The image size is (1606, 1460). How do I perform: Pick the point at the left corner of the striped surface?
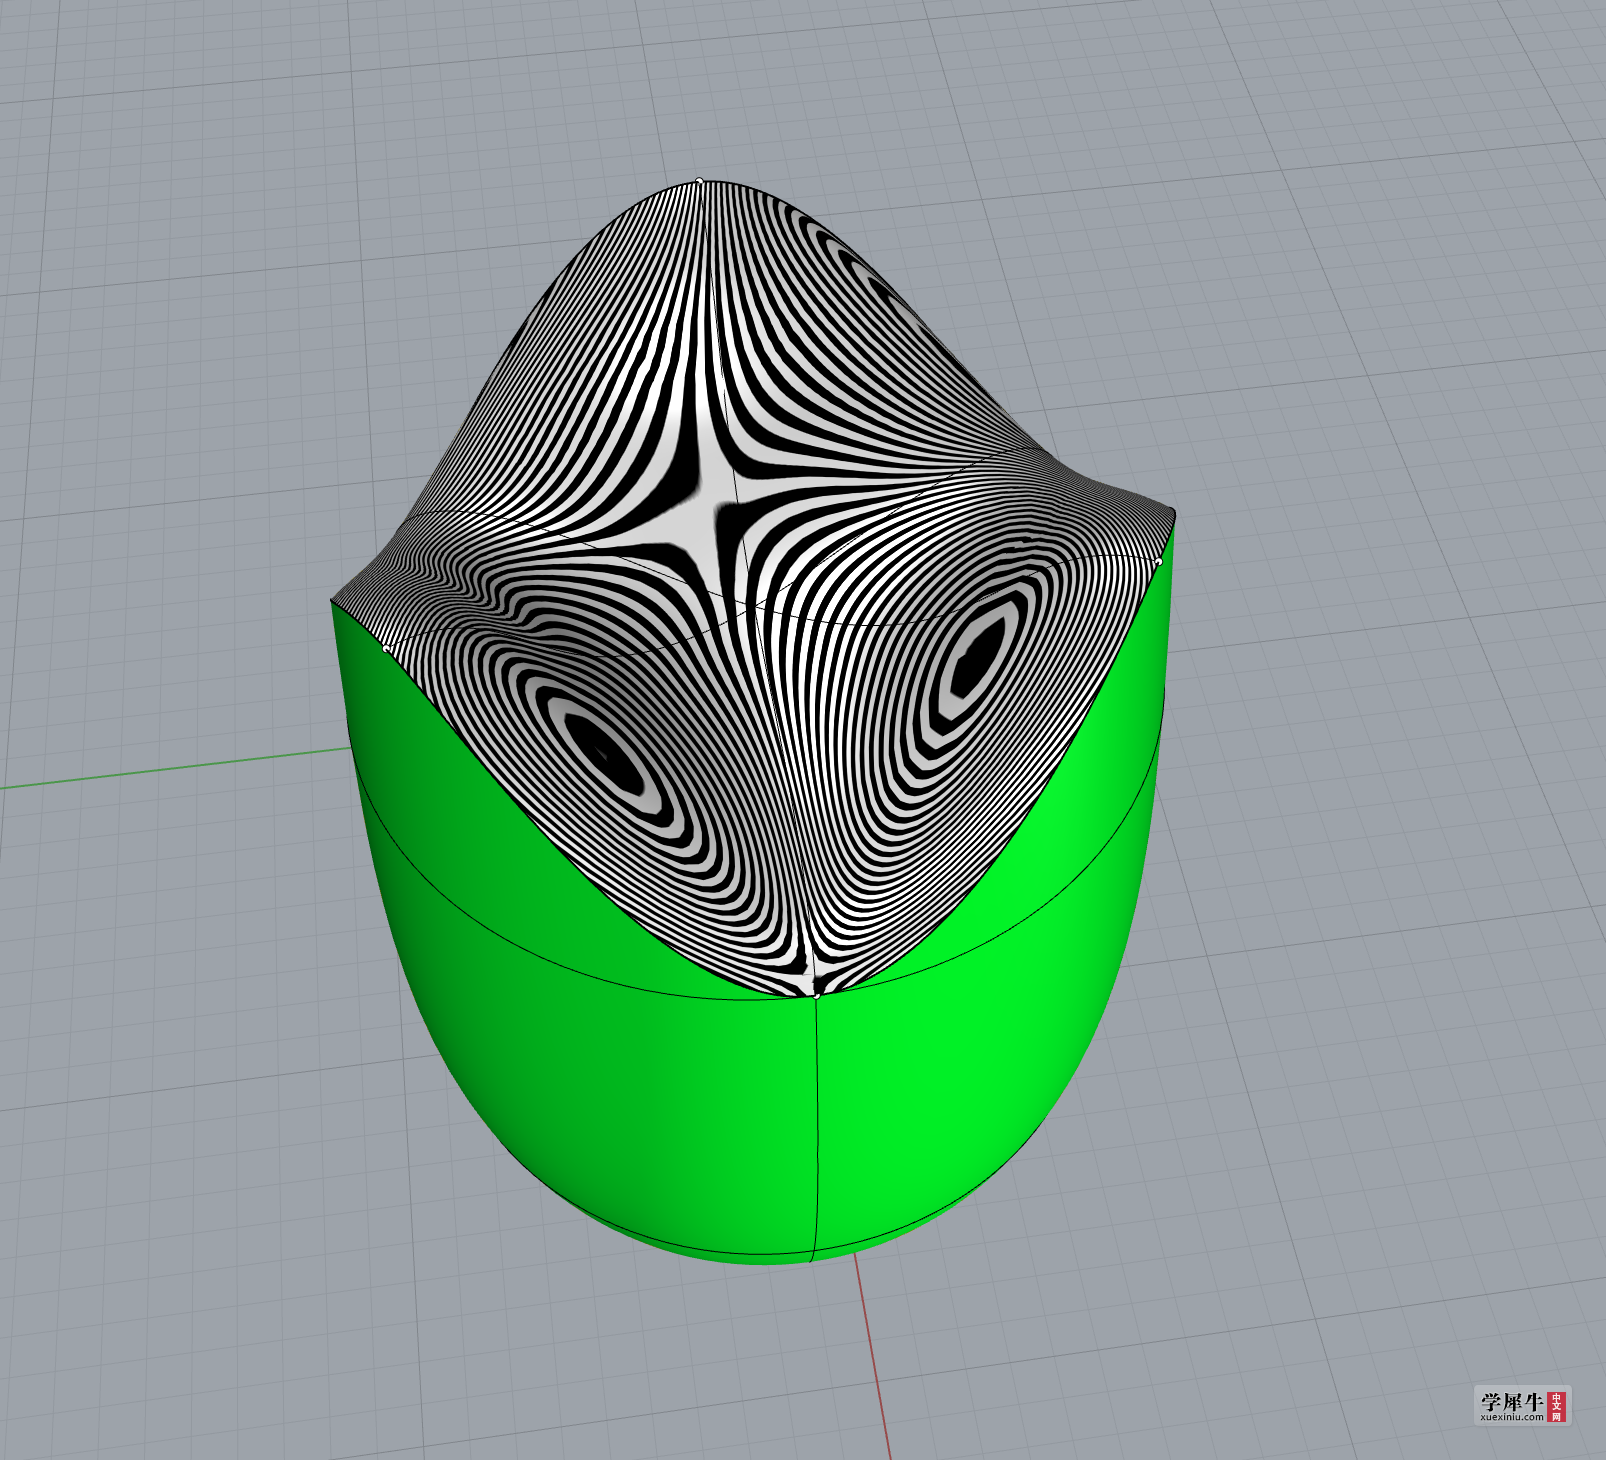point(387,648)
